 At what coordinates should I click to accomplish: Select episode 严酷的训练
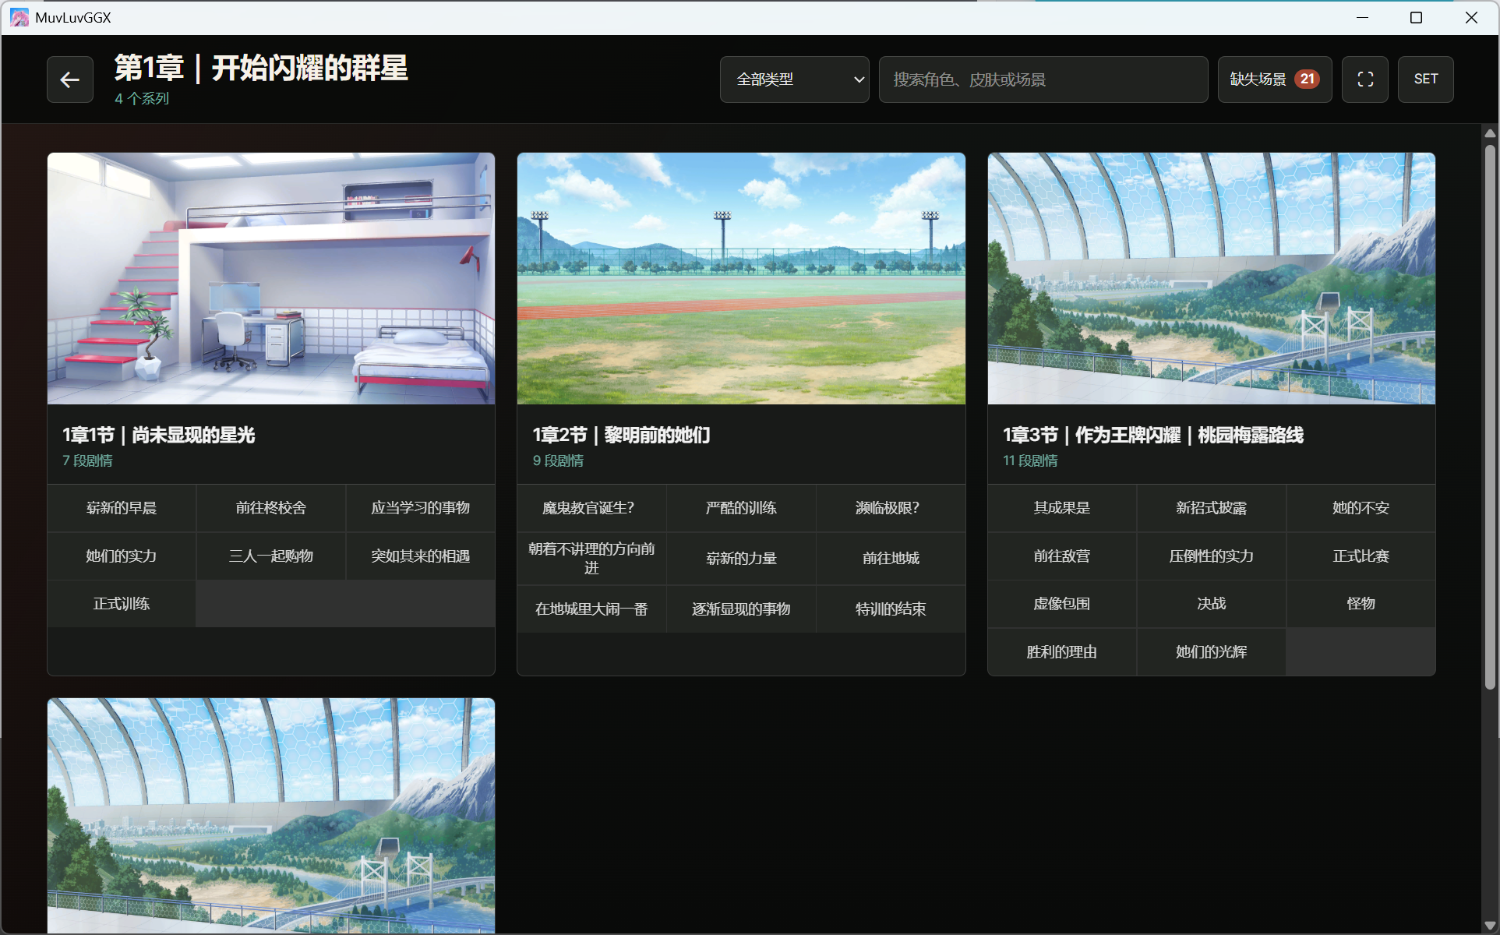point(741,508)
